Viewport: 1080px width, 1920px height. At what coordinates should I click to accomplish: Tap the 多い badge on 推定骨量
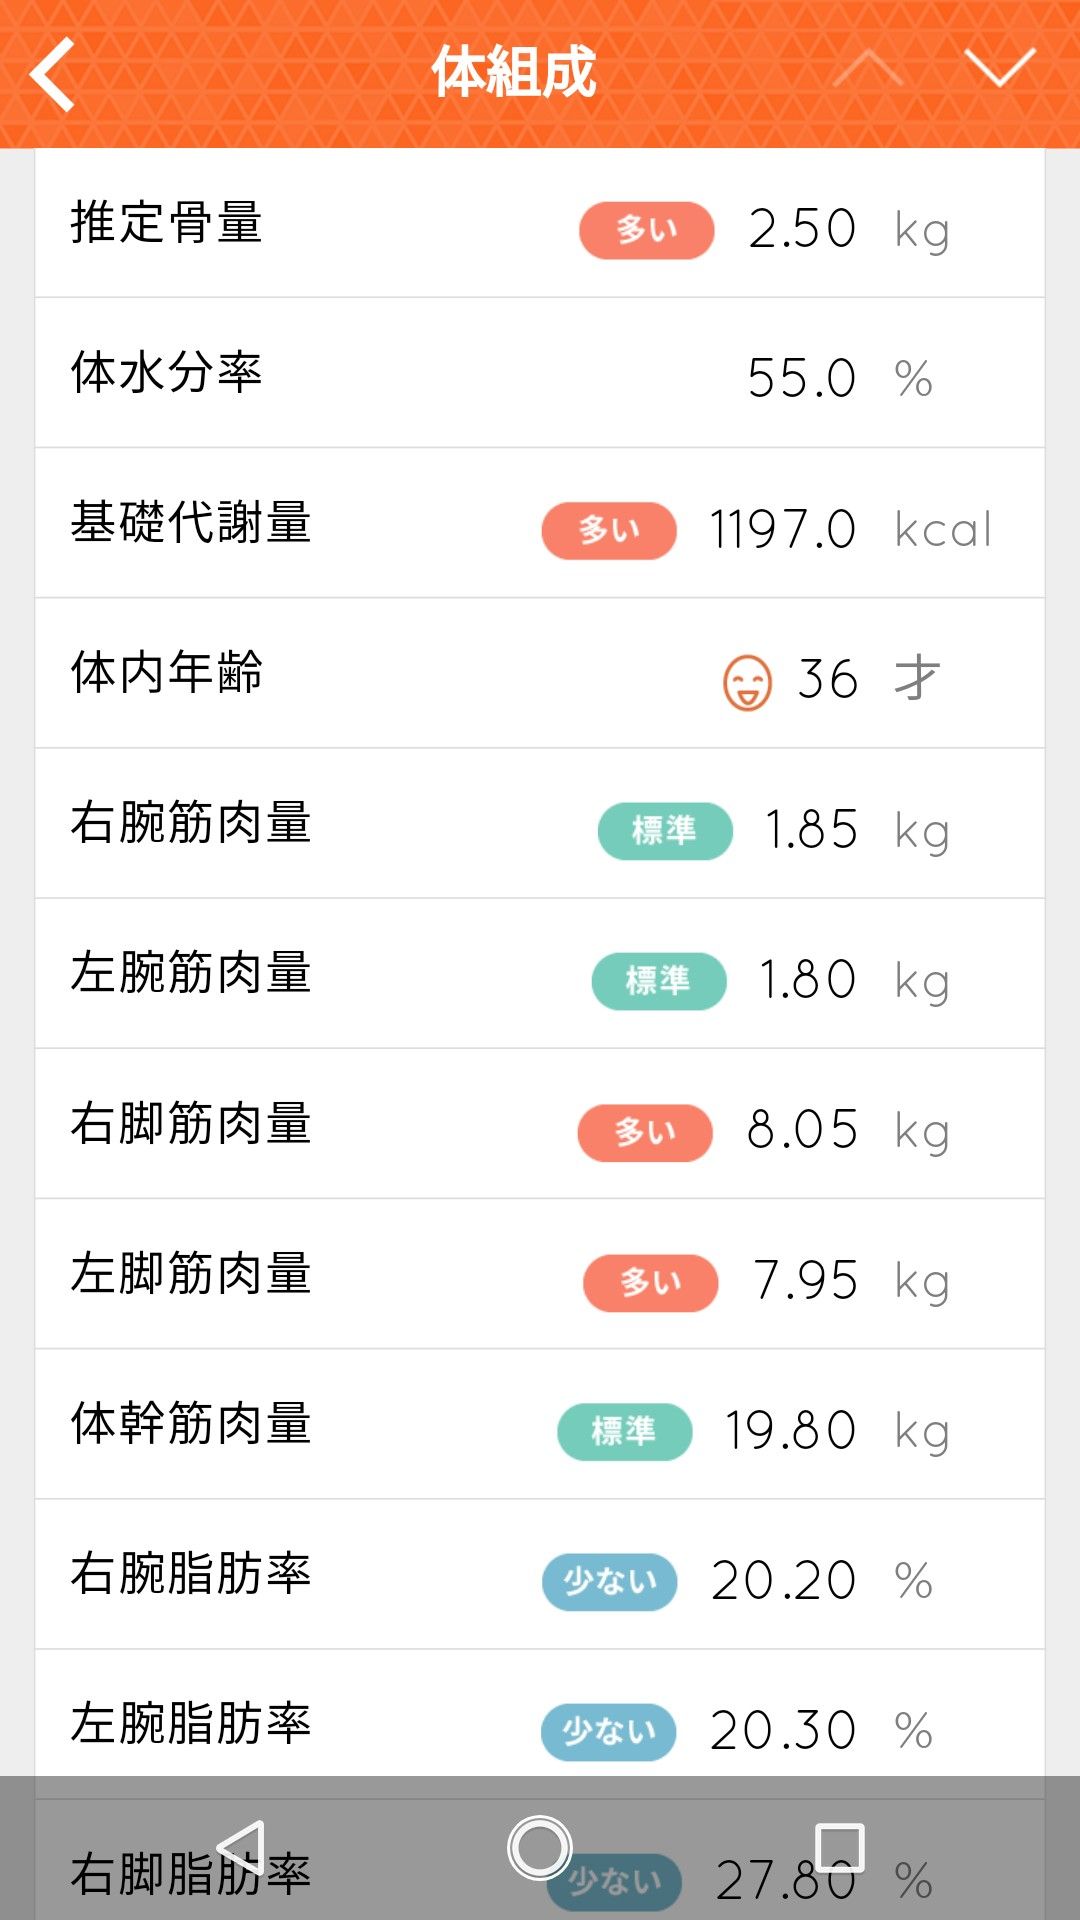coord(646,230)
